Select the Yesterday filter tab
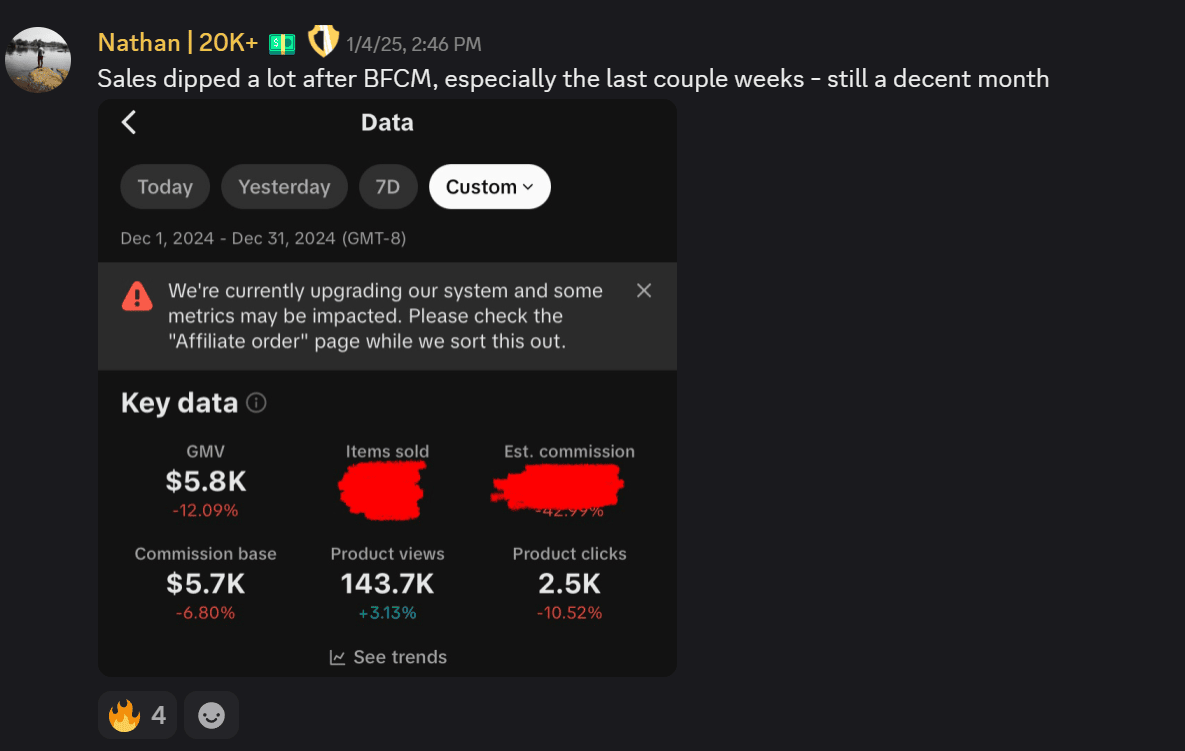The image size is (1185, 751). (x=284, y=187)
